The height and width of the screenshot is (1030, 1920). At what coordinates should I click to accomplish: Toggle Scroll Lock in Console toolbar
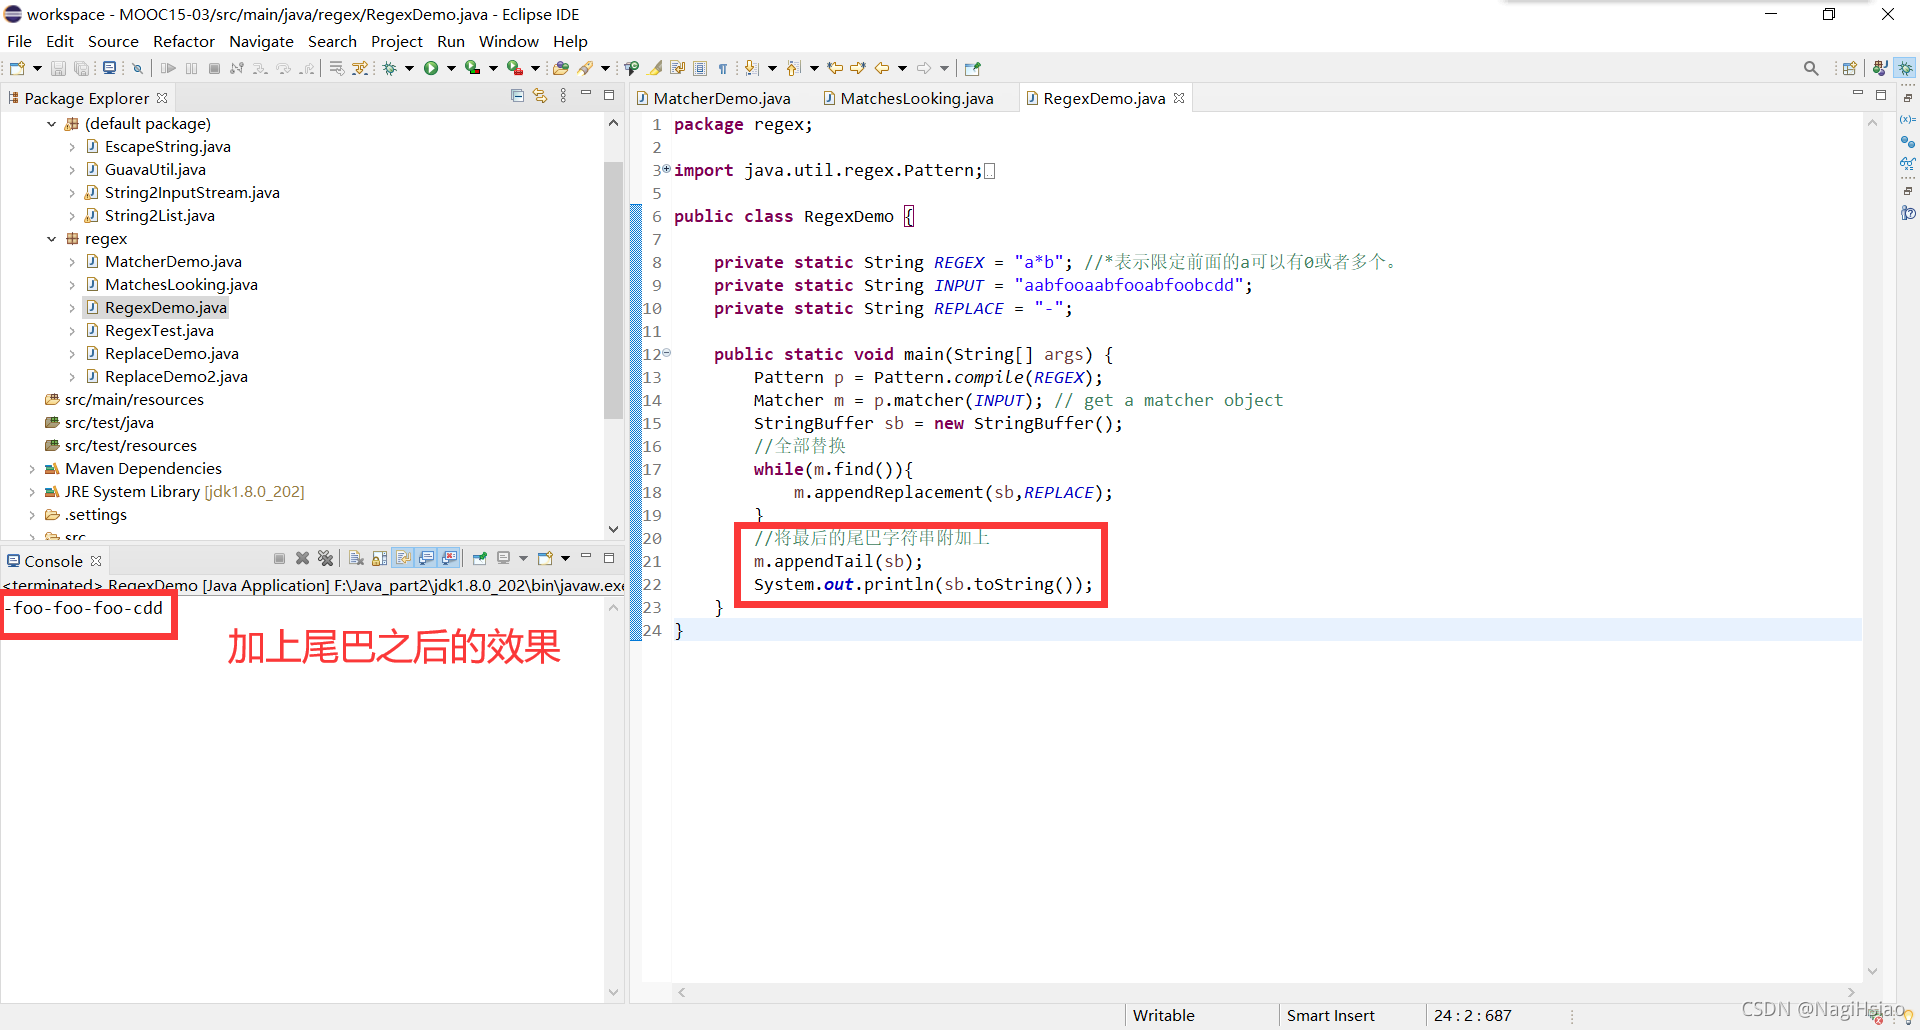coord(379,558)
